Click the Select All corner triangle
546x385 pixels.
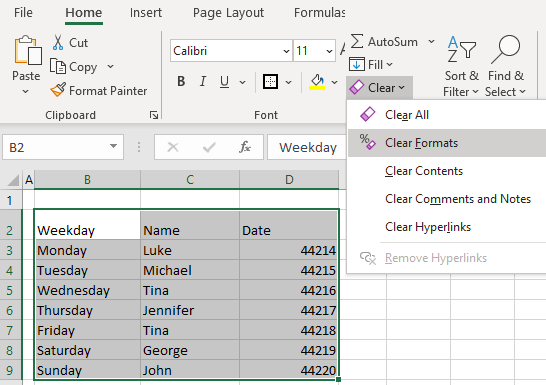pos(13,180)
